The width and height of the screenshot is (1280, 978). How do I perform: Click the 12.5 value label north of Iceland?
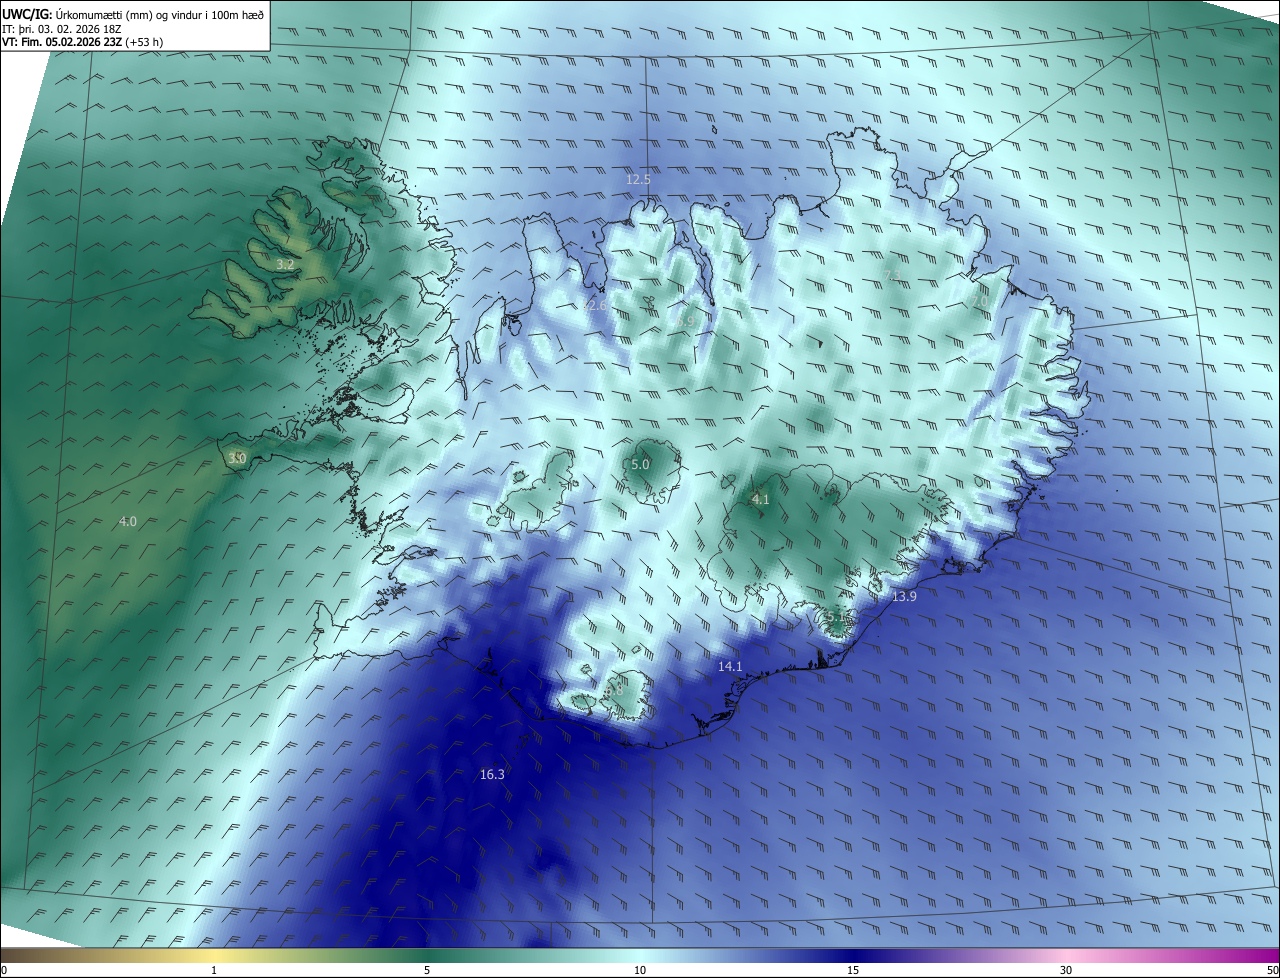click(x=638, y=180)
